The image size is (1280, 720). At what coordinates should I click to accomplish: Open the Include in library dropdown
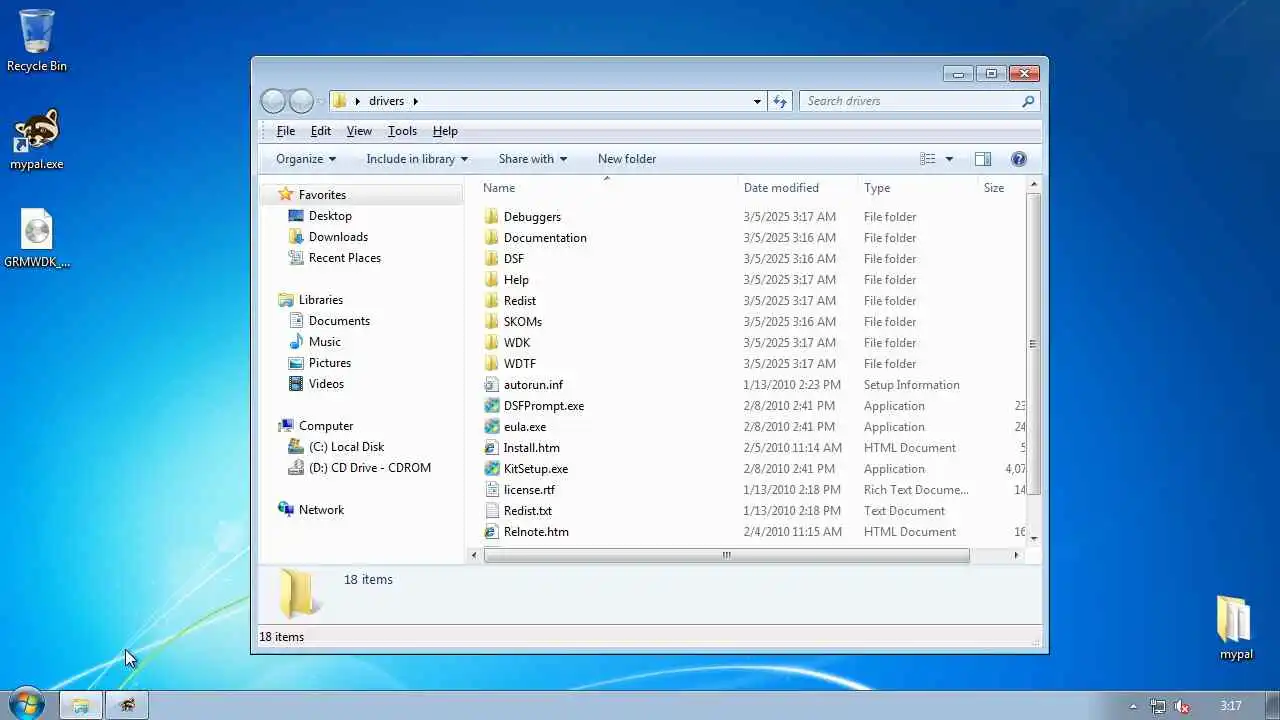(x=417, y=159)
